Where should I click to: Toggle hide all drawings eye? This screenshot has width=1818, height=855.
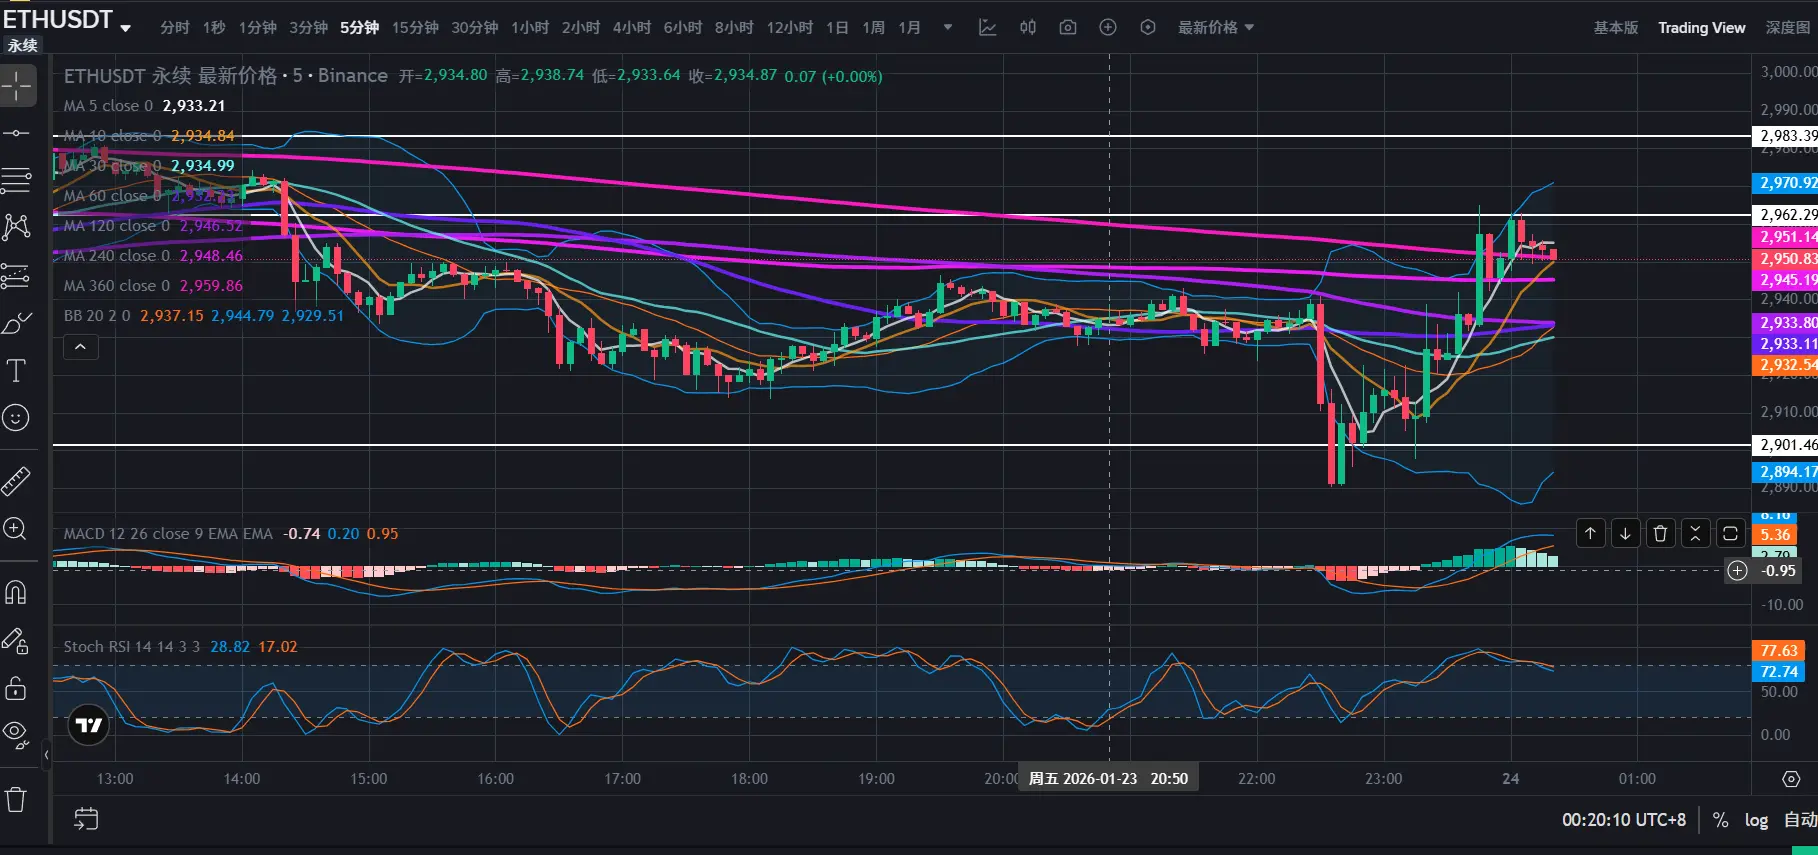click(17, 735)
